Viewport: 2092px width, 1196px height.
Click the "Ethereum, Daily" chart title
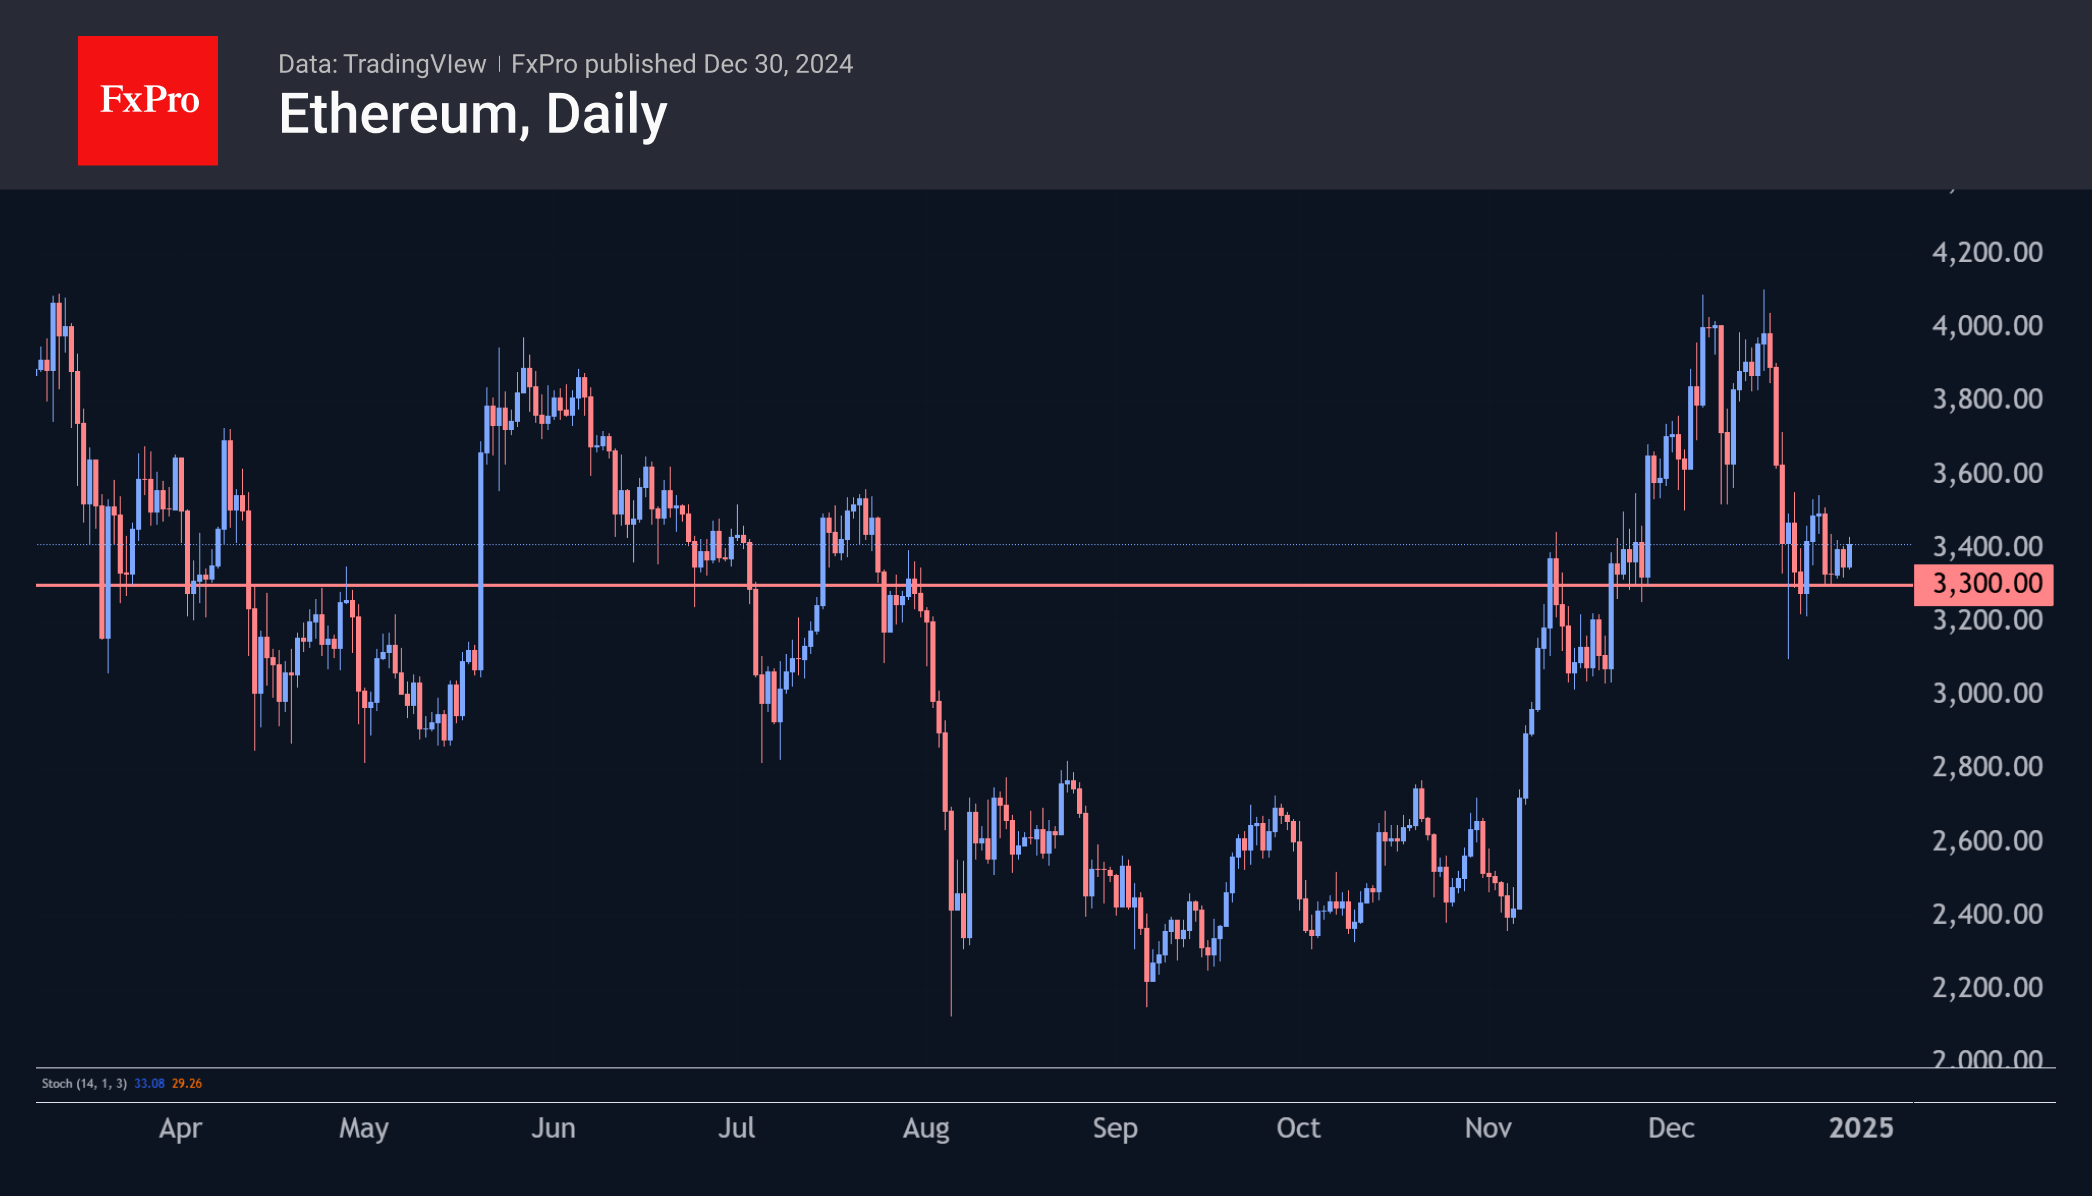coord(472,115)
